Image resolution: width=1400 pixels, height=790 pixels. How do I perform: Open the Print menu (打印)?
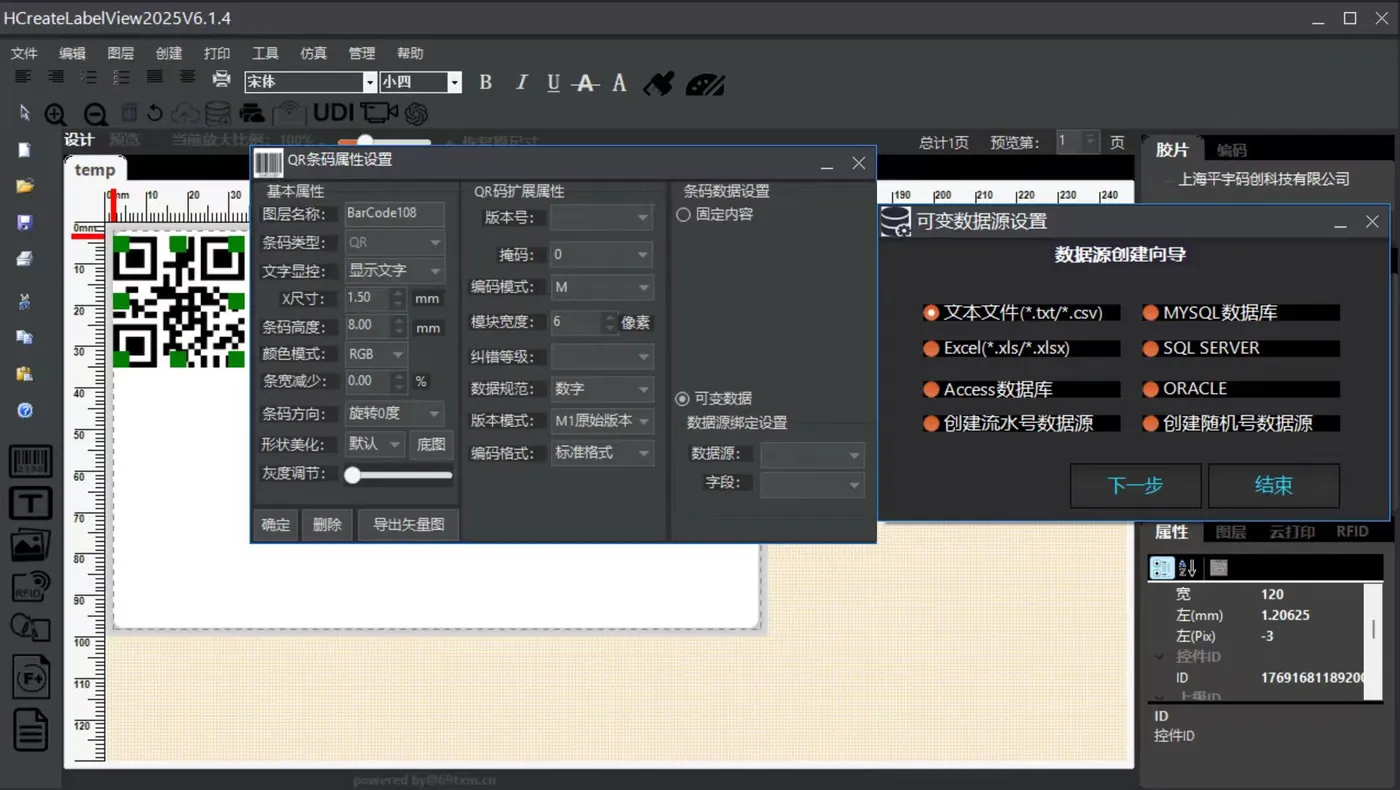coord(217,53)
